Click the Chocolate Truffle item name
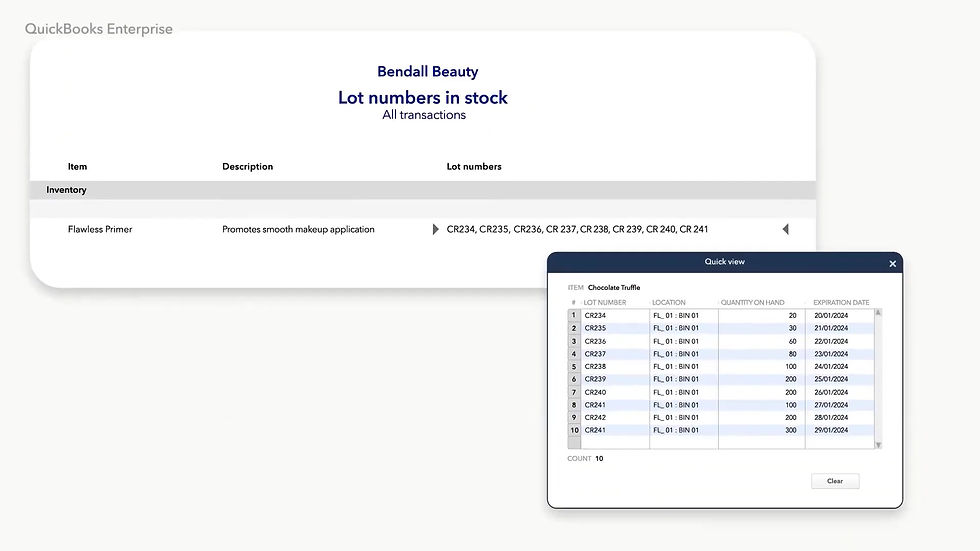Image resolution: width=980 pixels, height=551 pixels. coord(614,288)
